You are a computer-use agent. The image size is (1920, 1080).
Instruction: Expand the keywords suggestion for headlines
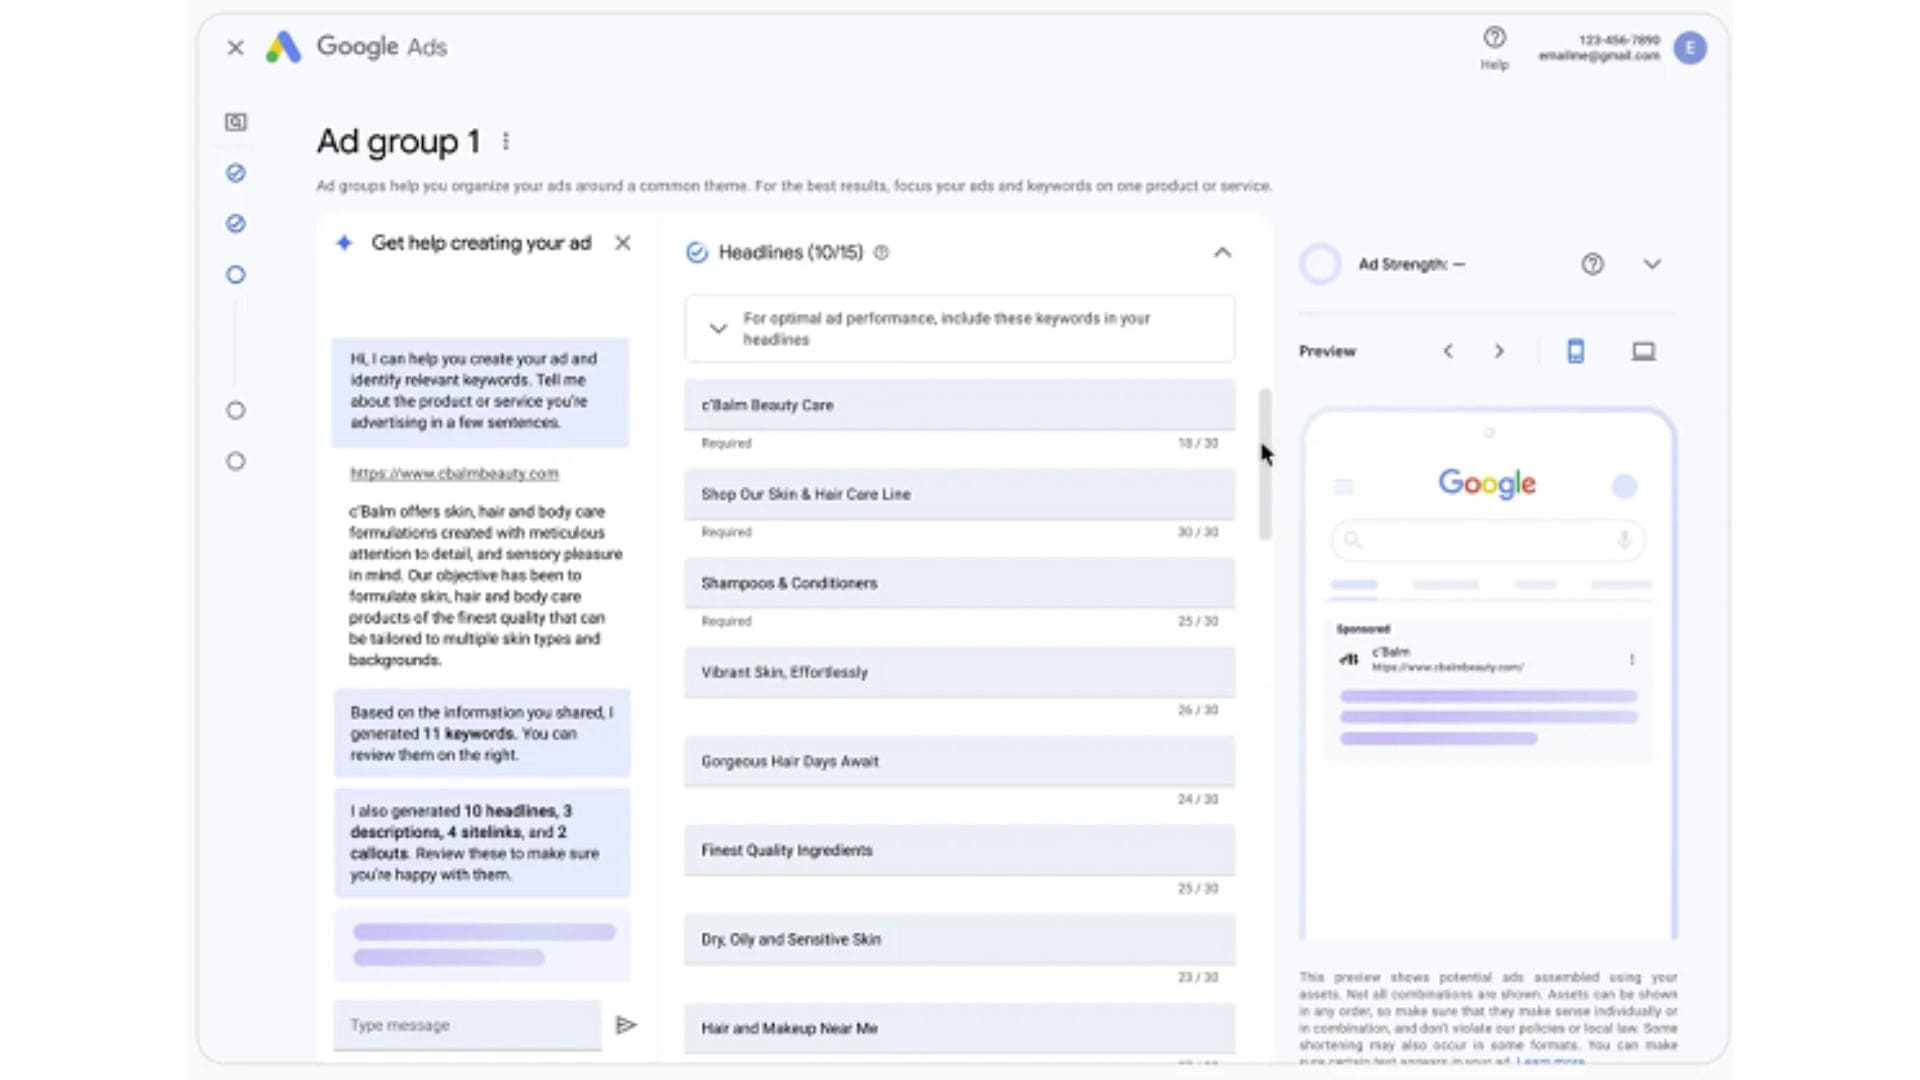(x=718, y=329)
